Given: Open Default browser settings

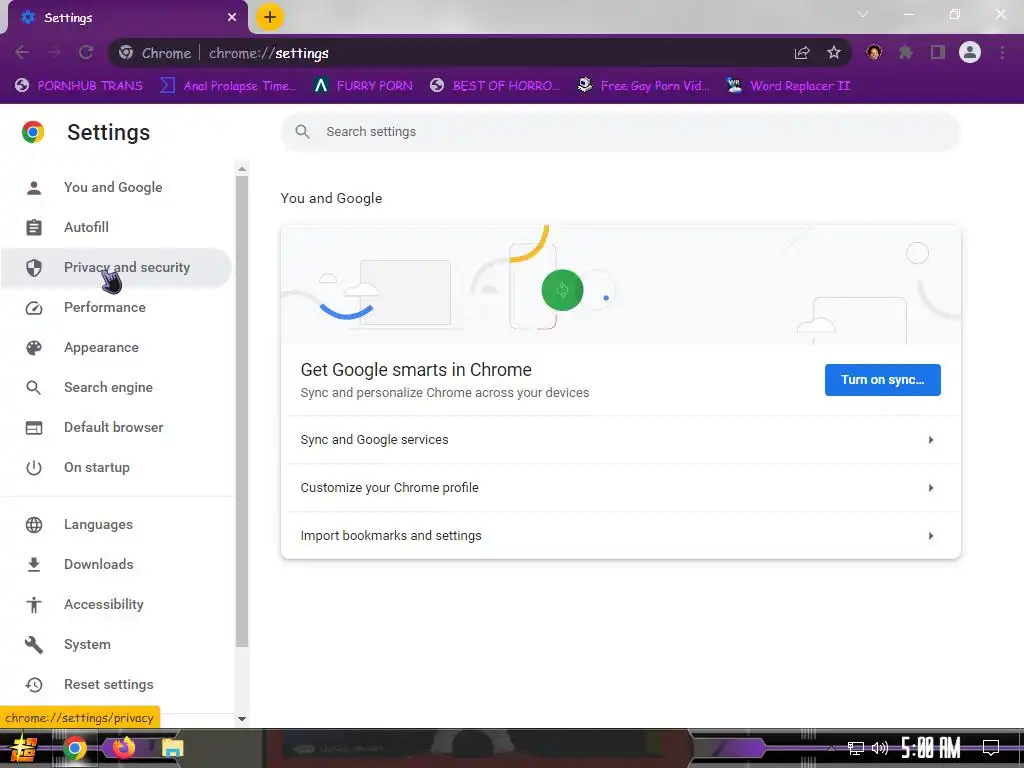Looking at the screenshot, I should pos(116,427).
